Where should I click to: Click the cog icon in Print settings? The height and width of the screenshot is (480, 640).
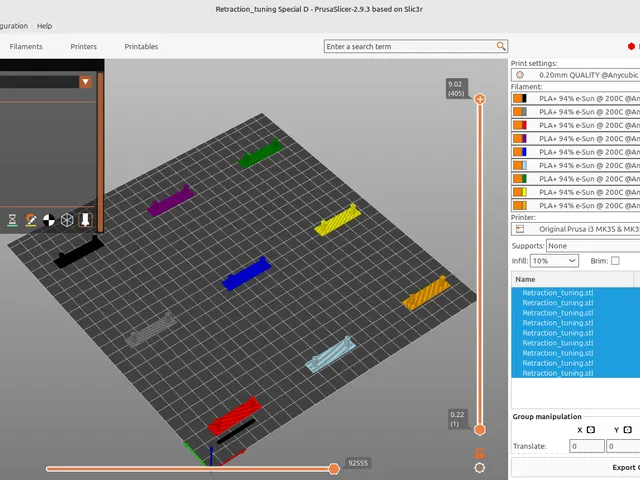[x=520, y=75]
